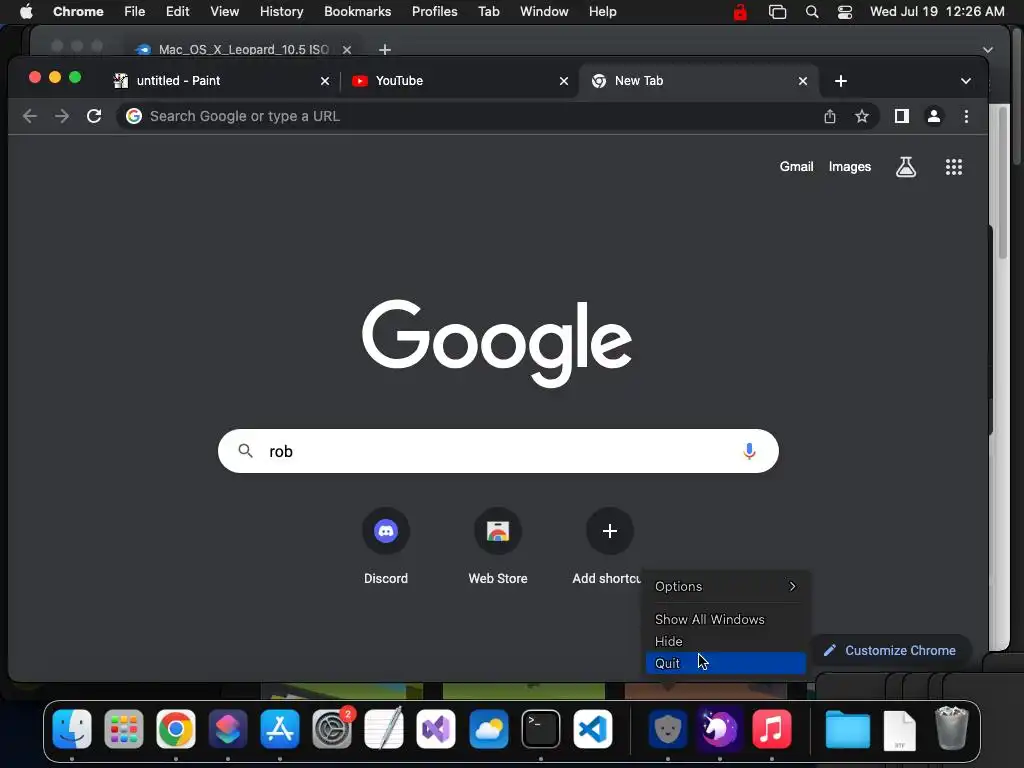1024x768 pixels.
Task: Click the search magnifier in Google box
Action: pos(246,451)
